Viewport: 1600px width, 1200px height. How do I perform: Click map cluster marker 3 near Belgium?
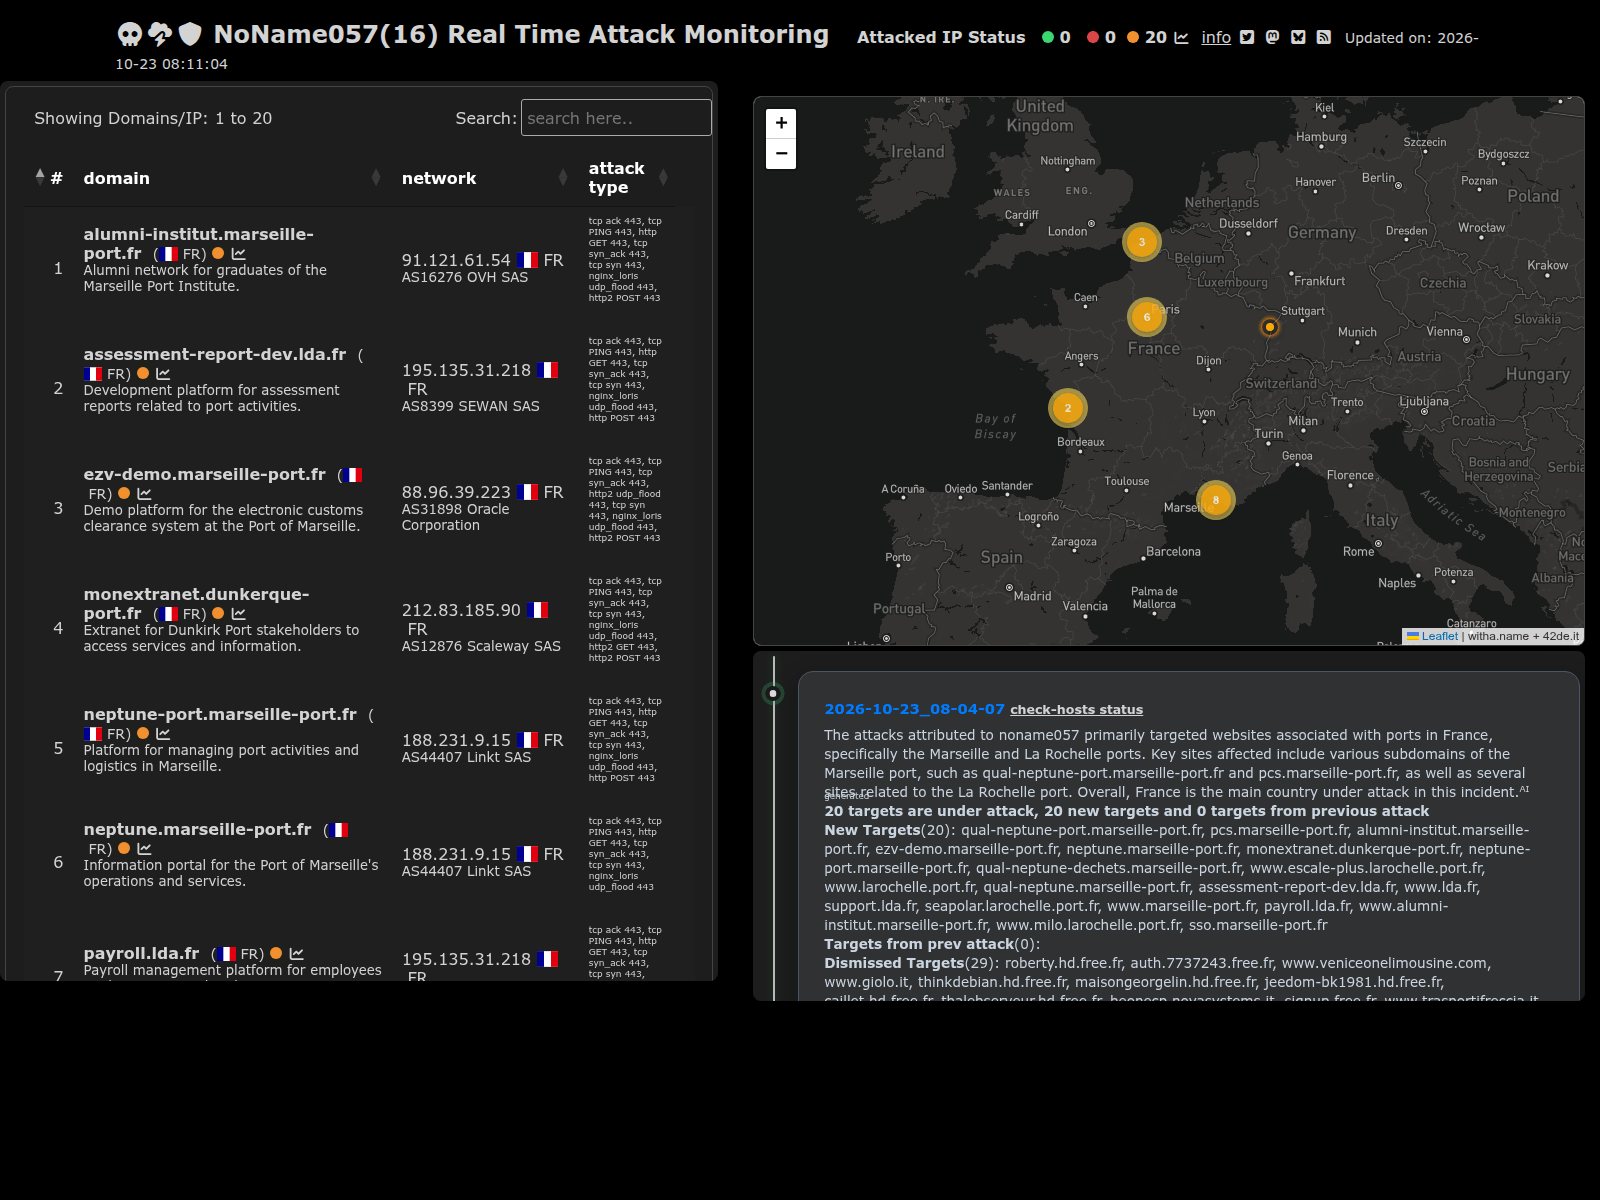point(1142,242)
